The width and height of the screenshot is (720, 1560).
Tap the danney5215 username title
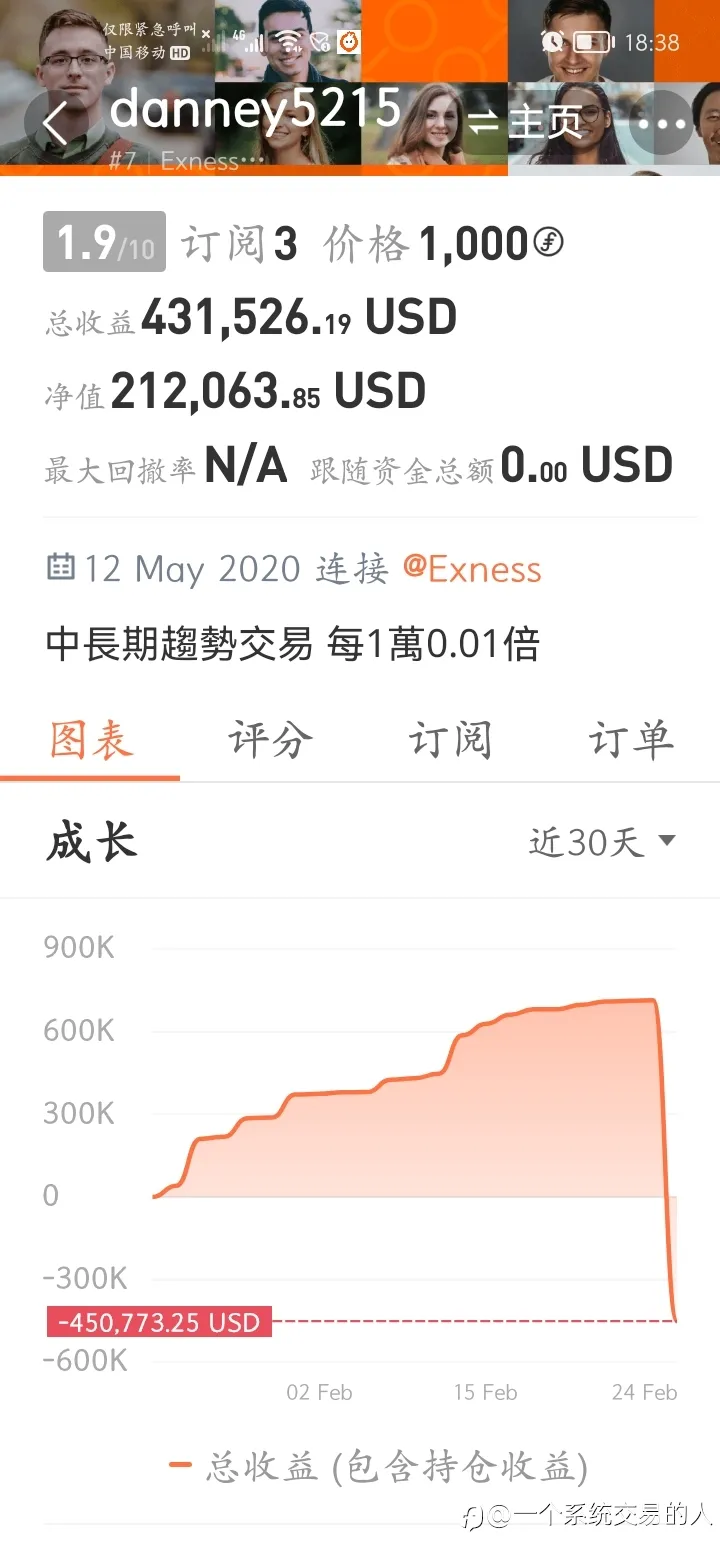tap(255, 108)
